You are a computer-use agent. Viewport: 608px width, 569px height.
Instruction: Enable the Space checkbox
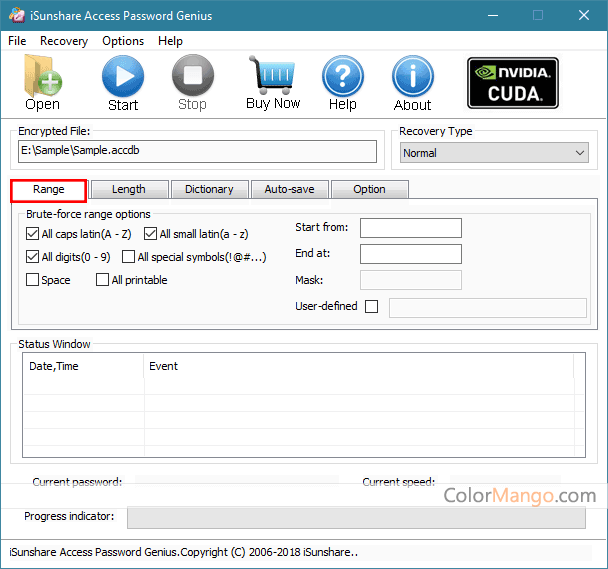(x=32, y=280)
